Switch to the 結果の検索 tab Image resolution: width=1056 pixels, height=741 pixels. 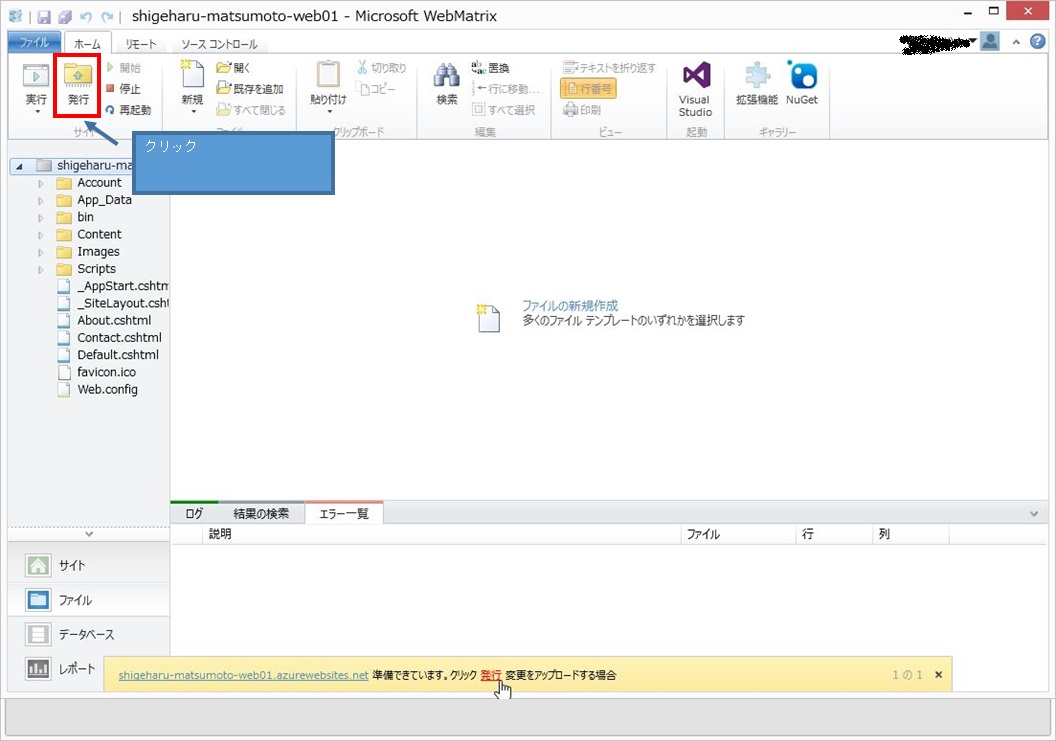click(261, 513)
